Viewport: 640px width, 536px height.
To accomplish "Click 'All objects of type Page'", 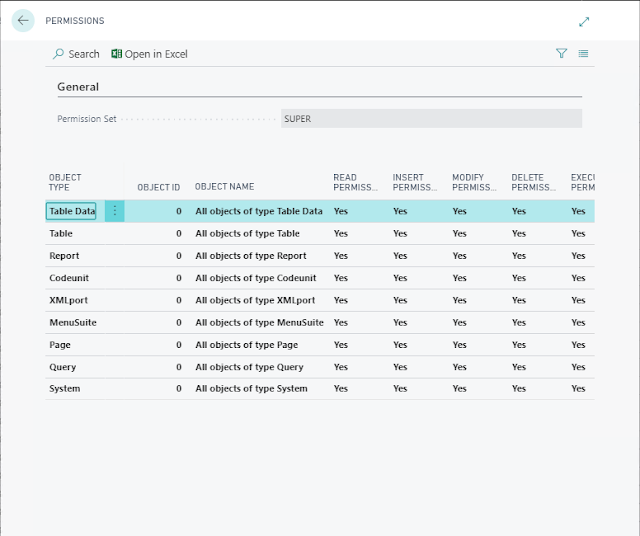I will coord(247,345).
